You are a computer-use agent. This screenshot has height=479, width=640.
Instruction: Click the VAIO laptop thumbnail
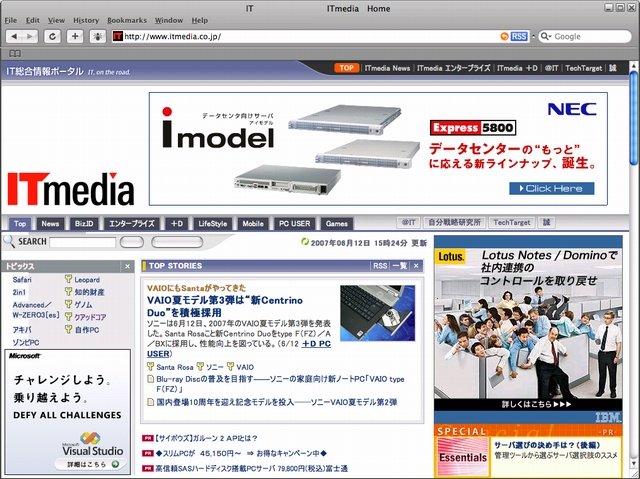(x=378, y=313)
